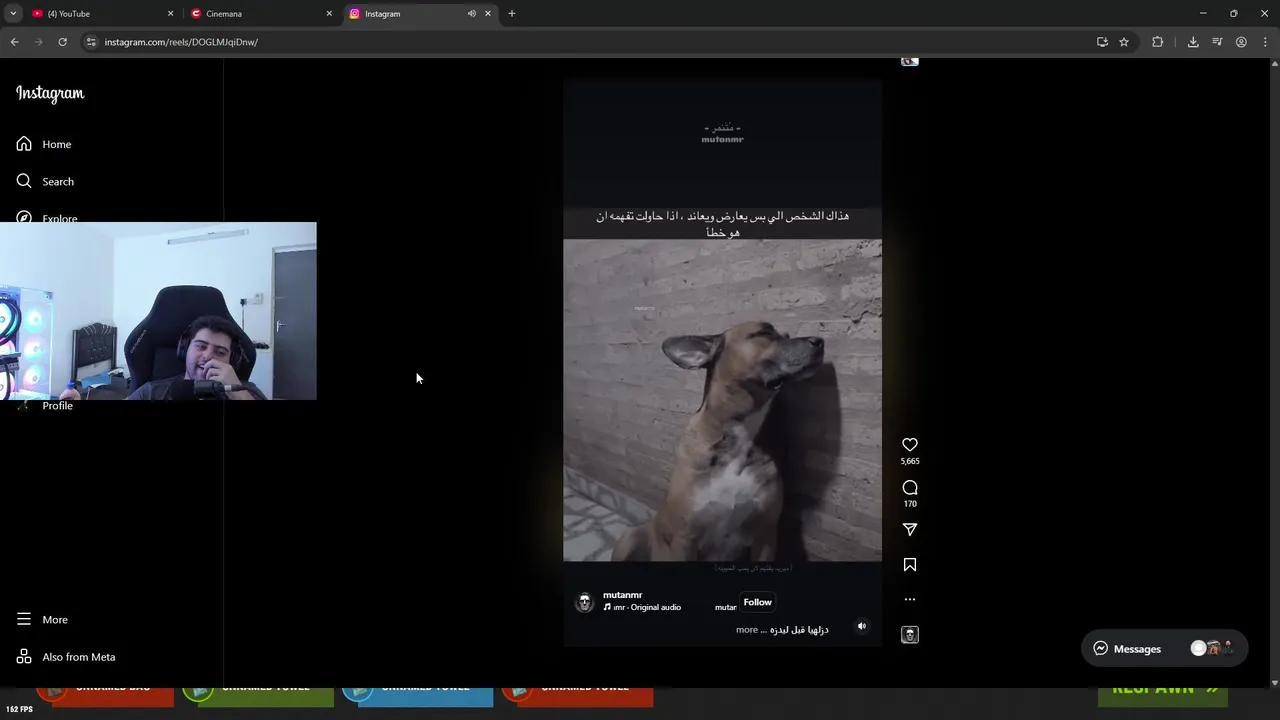Open Messages recent contact avatars
The image size is (1280, 720).
tap(1212, 648)
